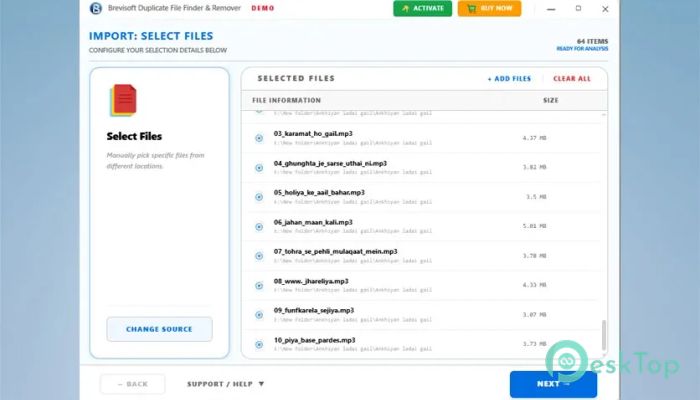Click the BUY NOW button

(489, 8)
